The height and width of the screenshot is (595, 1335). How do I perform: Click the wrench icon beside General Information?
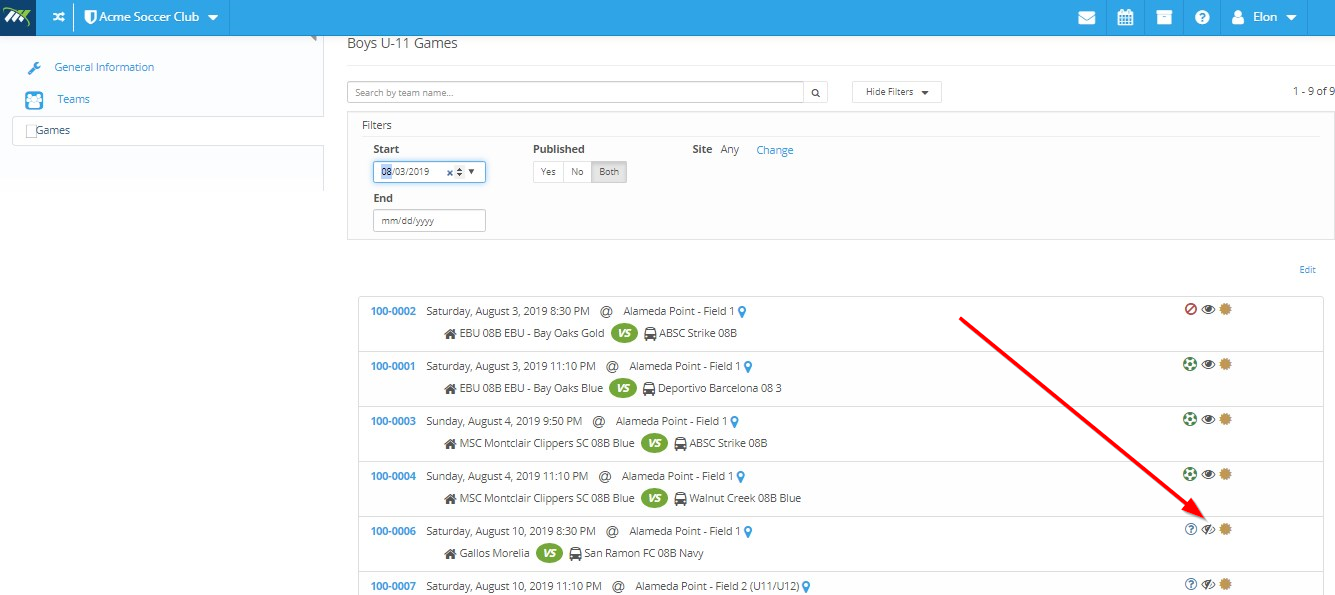click(x=33, y=68)
